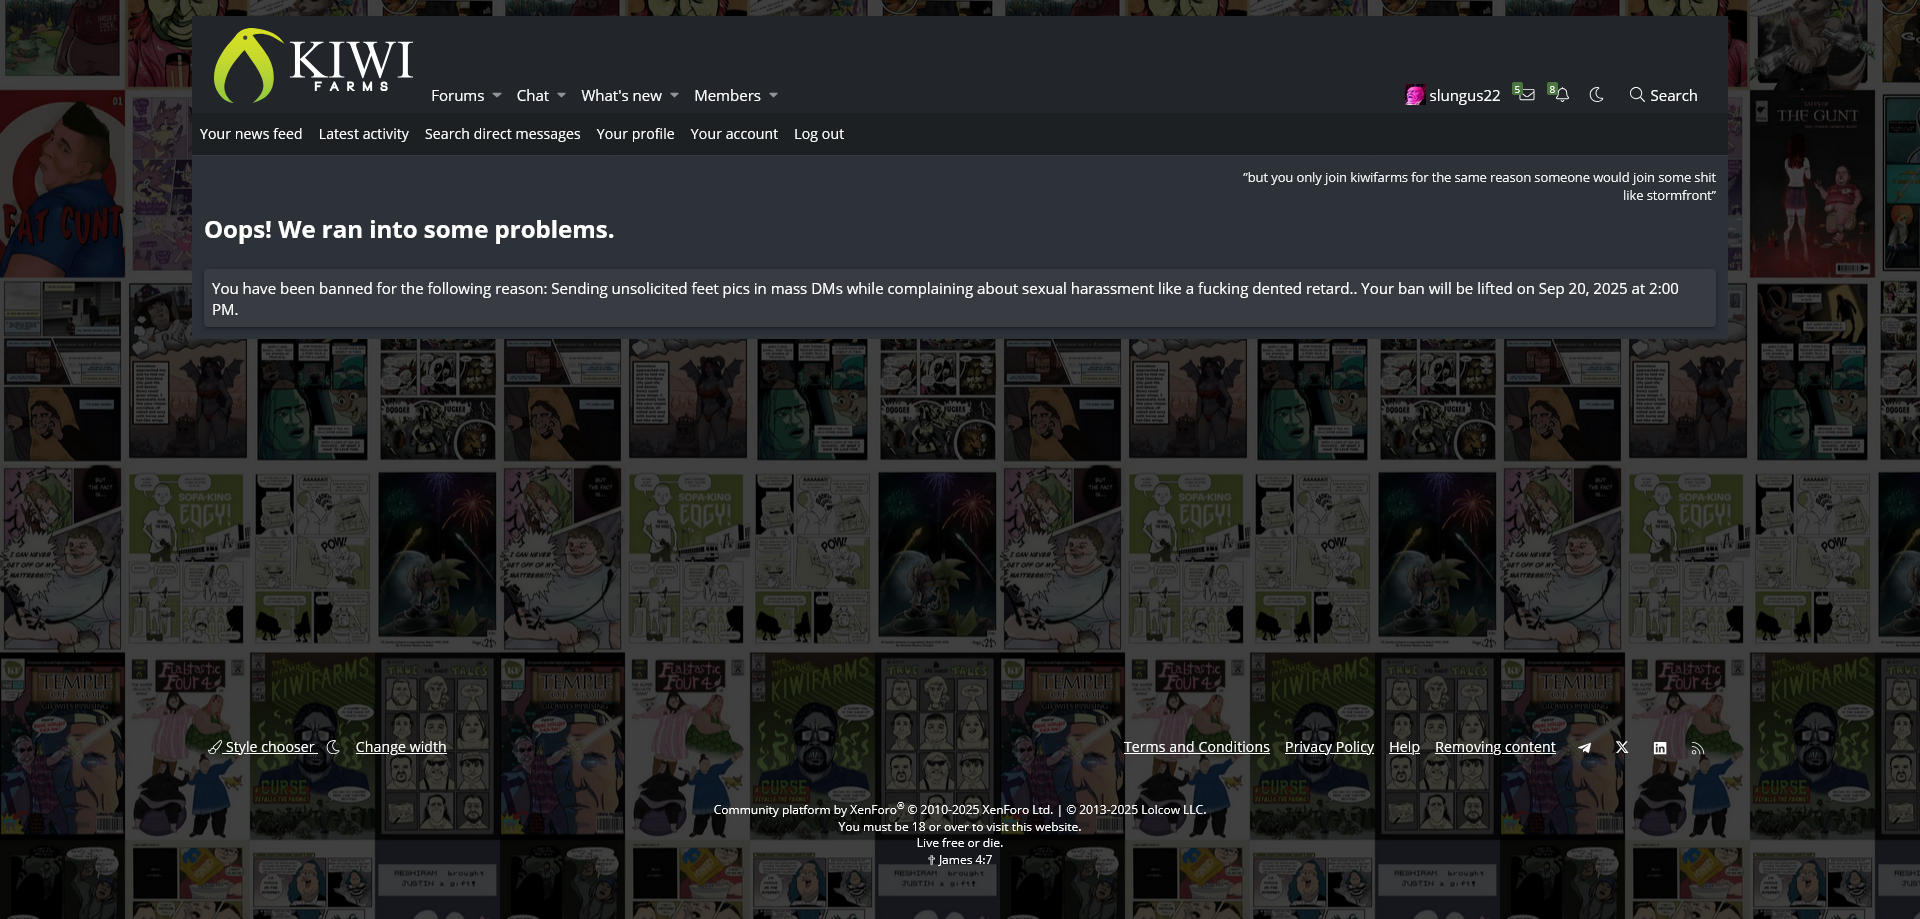This screenshot has width=1920, height=919.
Task: Open the RSS feed icon
Action: pos(1697,748)
